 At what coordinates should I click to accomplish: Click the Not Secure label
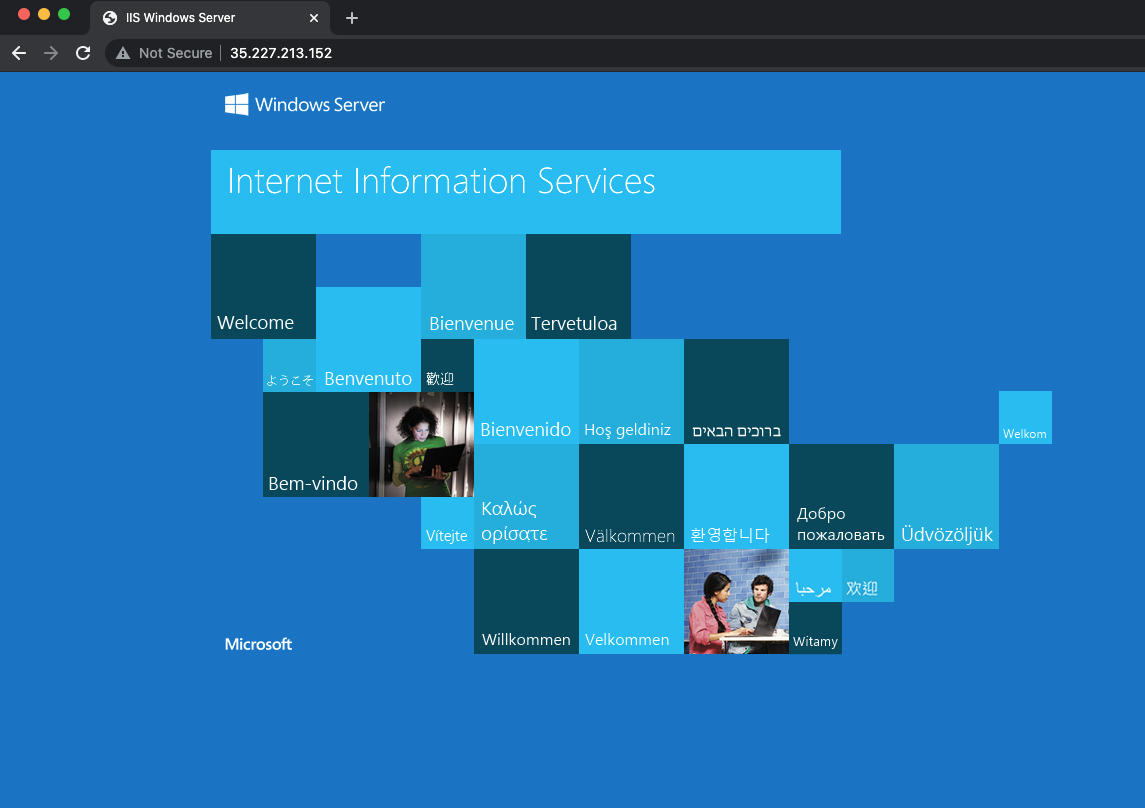(175, 53)
